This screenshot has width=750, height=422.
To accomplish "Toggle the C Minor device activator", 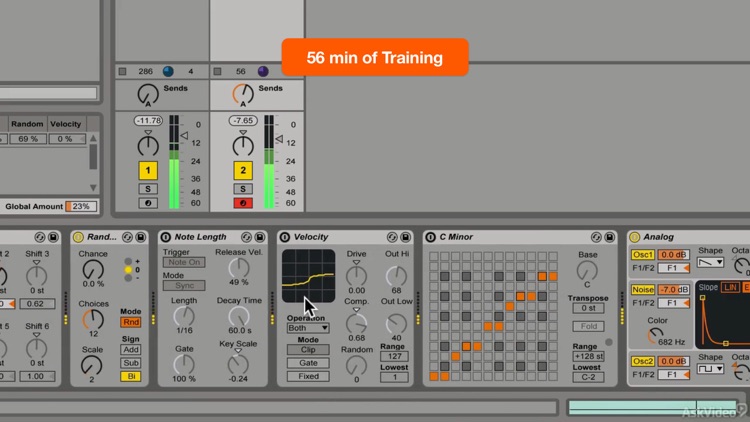I will tap(430, 237).
